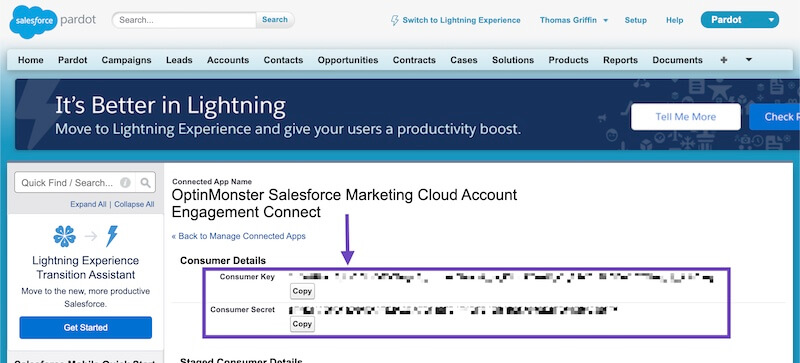Open the plus all-tabs icon in nav bar
Viewport: 800px width, 363px height.
(723, 60)
